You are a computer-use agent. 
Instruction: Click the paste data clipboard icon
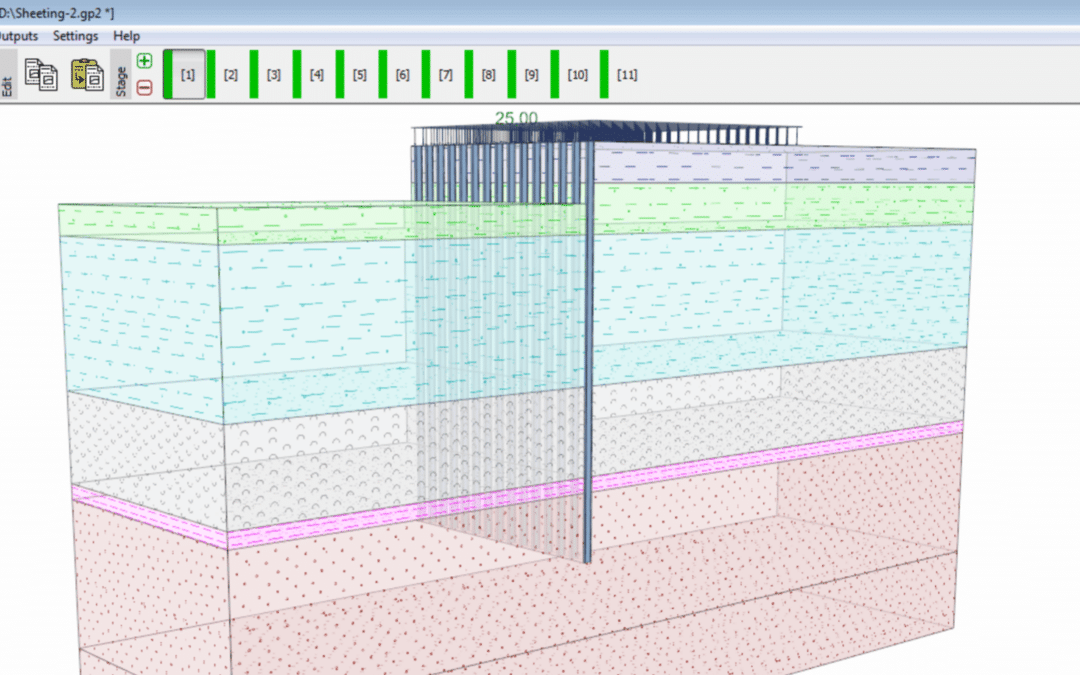point(87,75)
